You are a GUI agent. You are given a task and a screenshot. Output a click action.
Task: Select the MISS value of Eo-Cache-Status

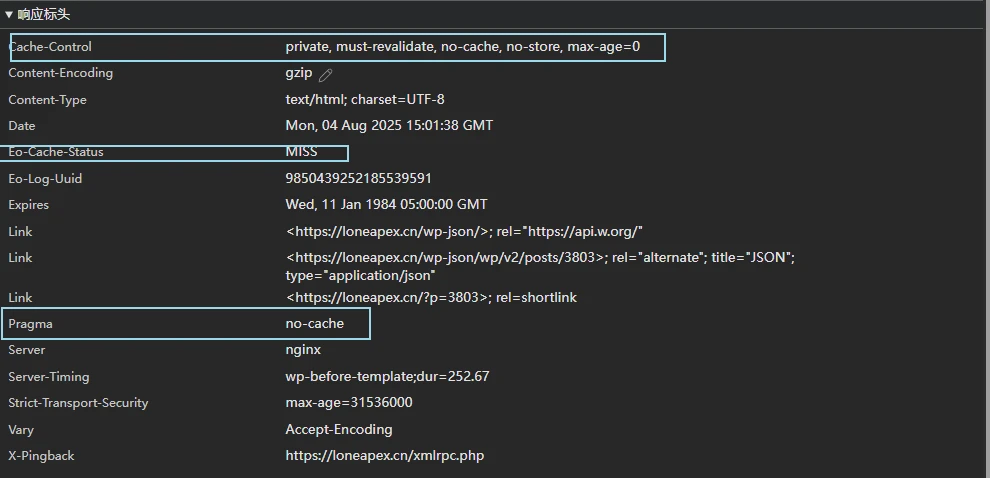(301, 152)
